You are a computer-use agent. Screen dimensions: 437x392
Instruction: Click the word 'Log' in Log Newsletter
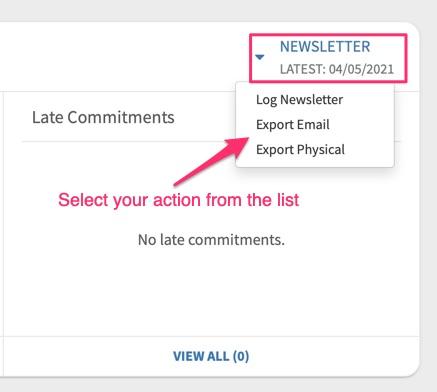[266, 100]
